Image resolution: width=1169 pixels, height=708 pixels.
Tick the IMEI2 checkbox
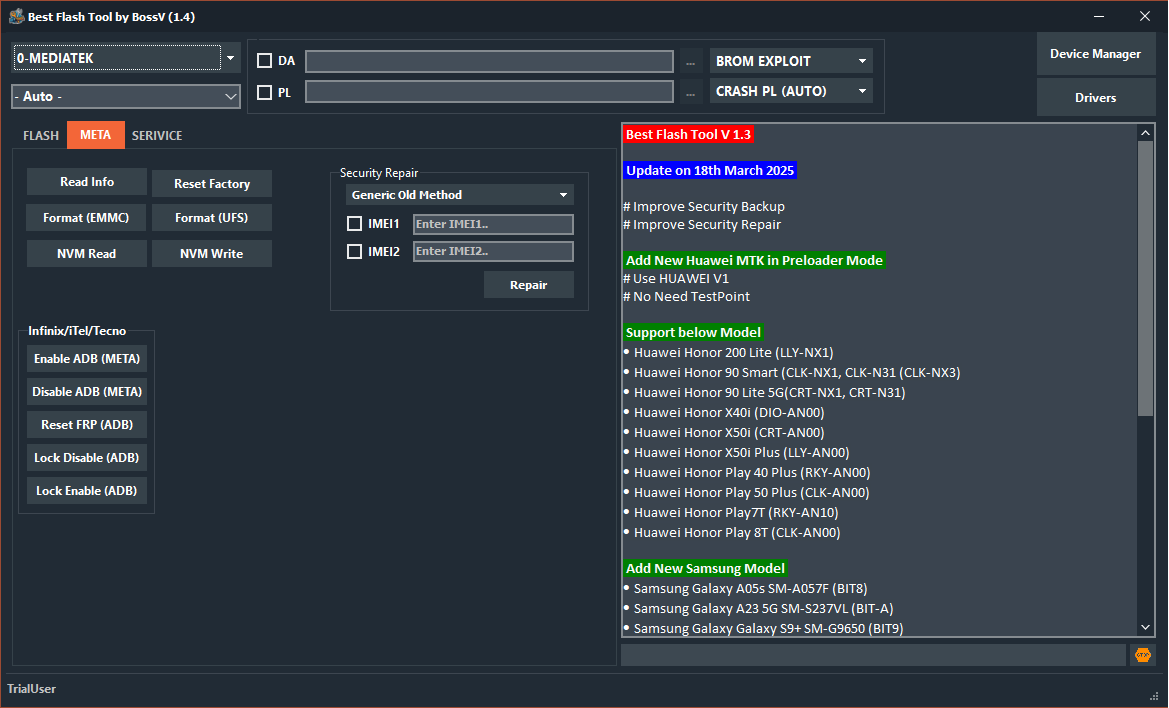click(x=354, y=252)
